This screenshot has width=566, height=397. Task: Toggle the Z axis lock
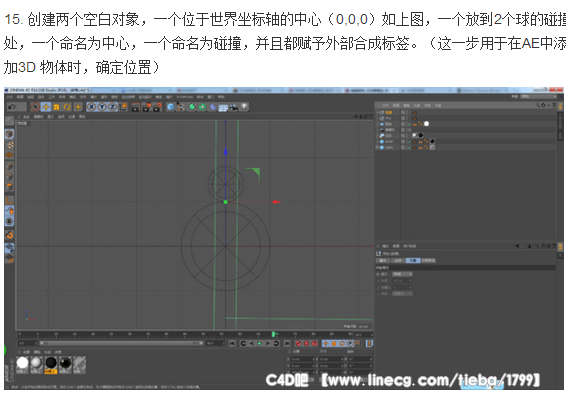[x=112, y=107]
